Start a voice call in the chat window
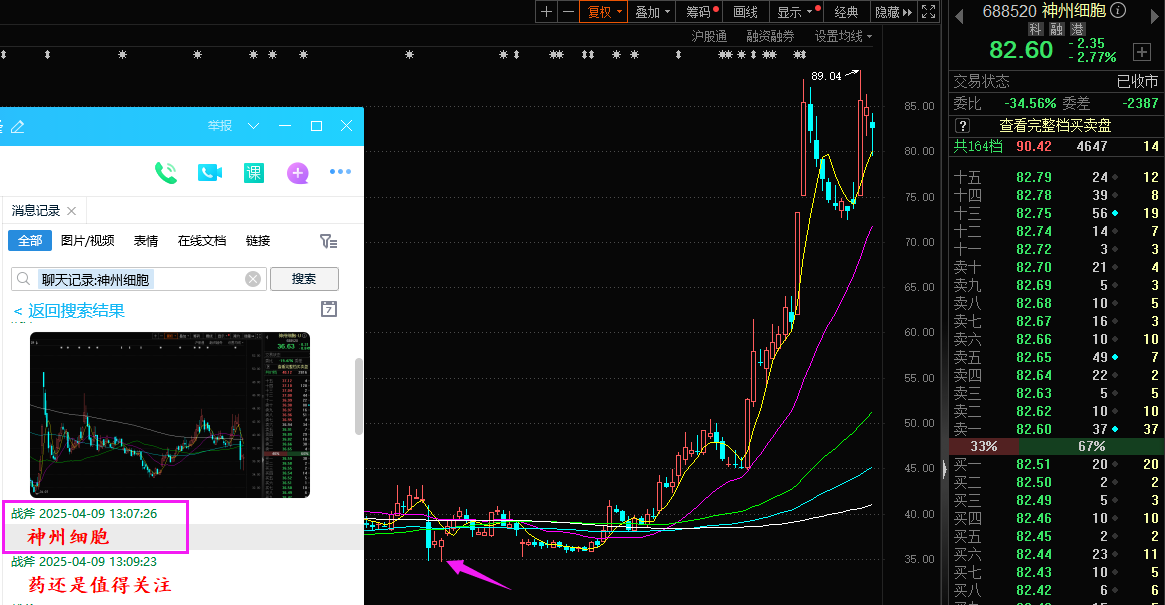The width and height of the screenshot is (1165, 605). (166, 172)
